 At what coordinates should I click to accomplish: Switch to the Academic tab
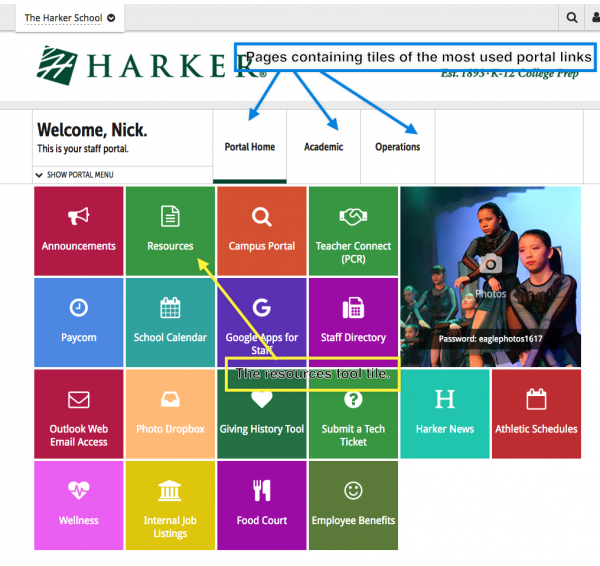(323, 147)
